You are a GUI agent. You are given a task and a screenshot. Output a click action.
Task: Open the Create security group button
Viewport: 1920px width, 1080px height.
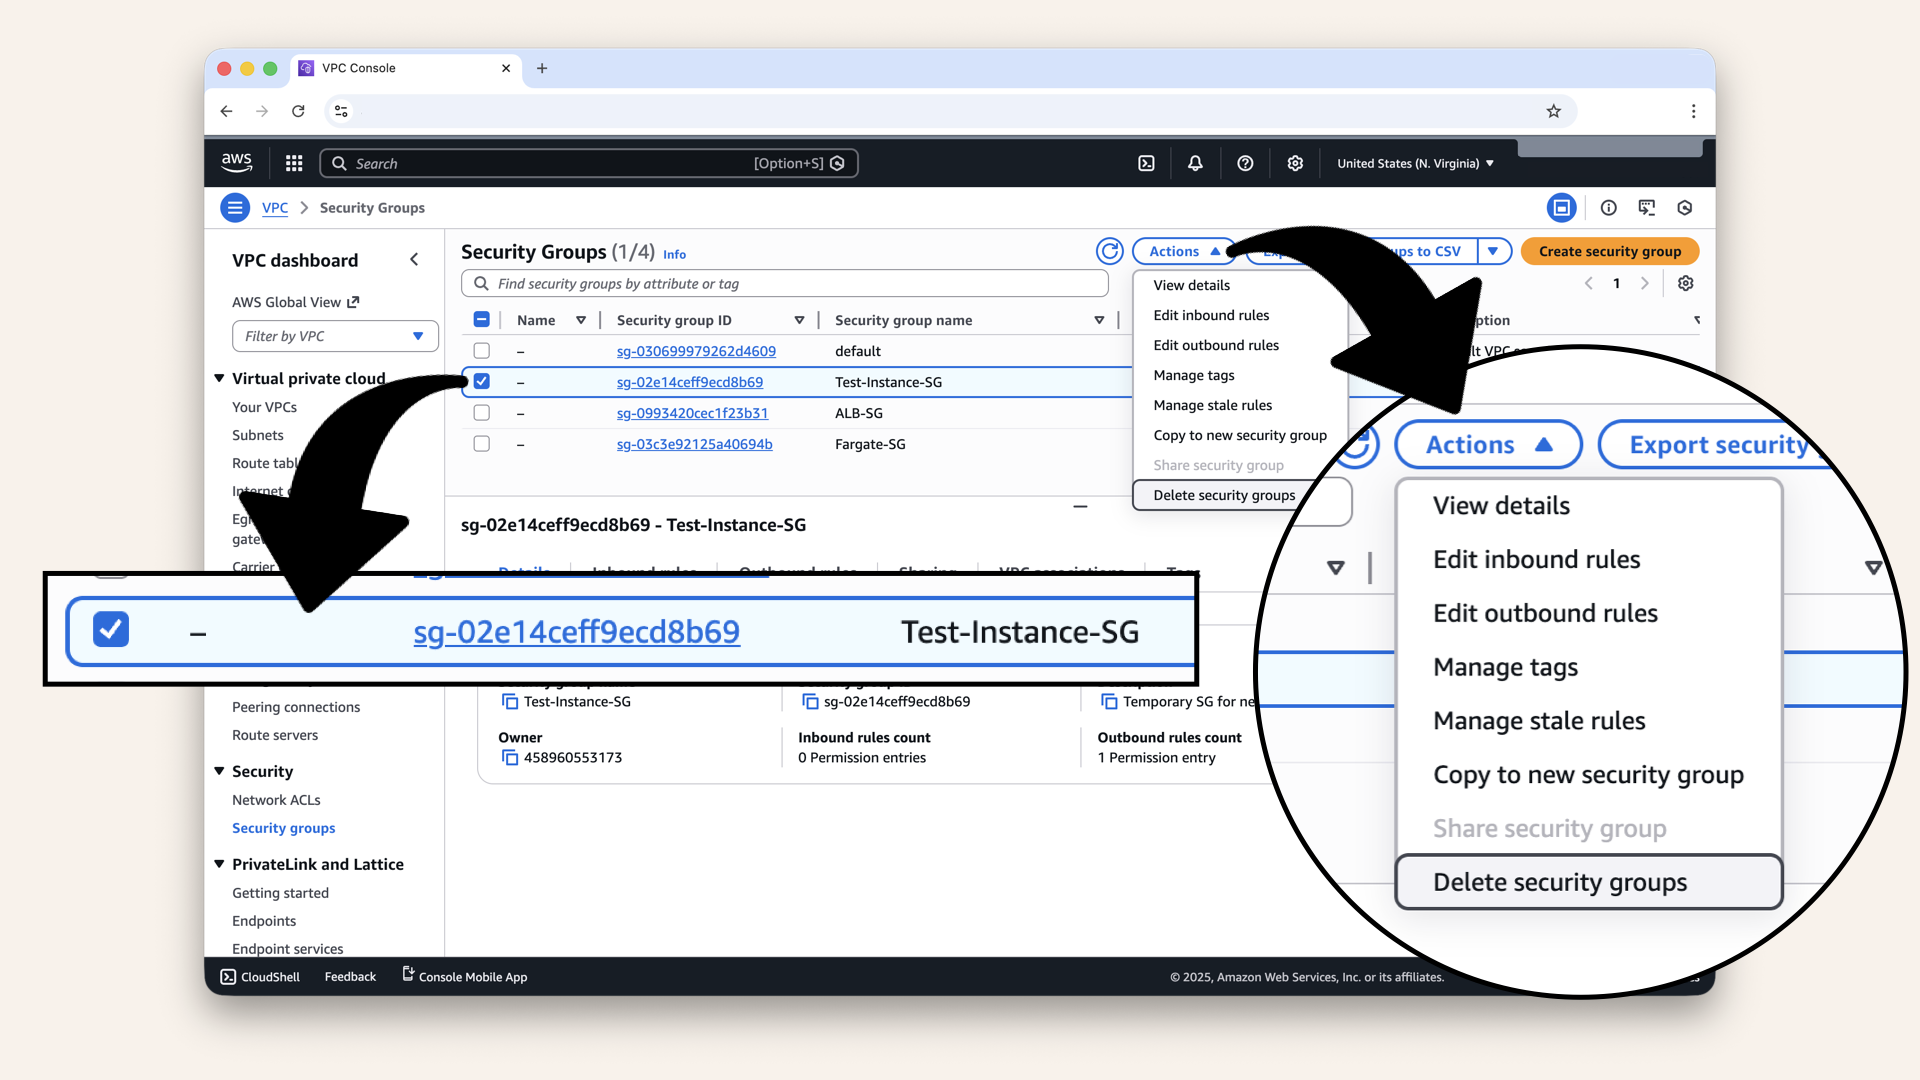[1610, 251]
